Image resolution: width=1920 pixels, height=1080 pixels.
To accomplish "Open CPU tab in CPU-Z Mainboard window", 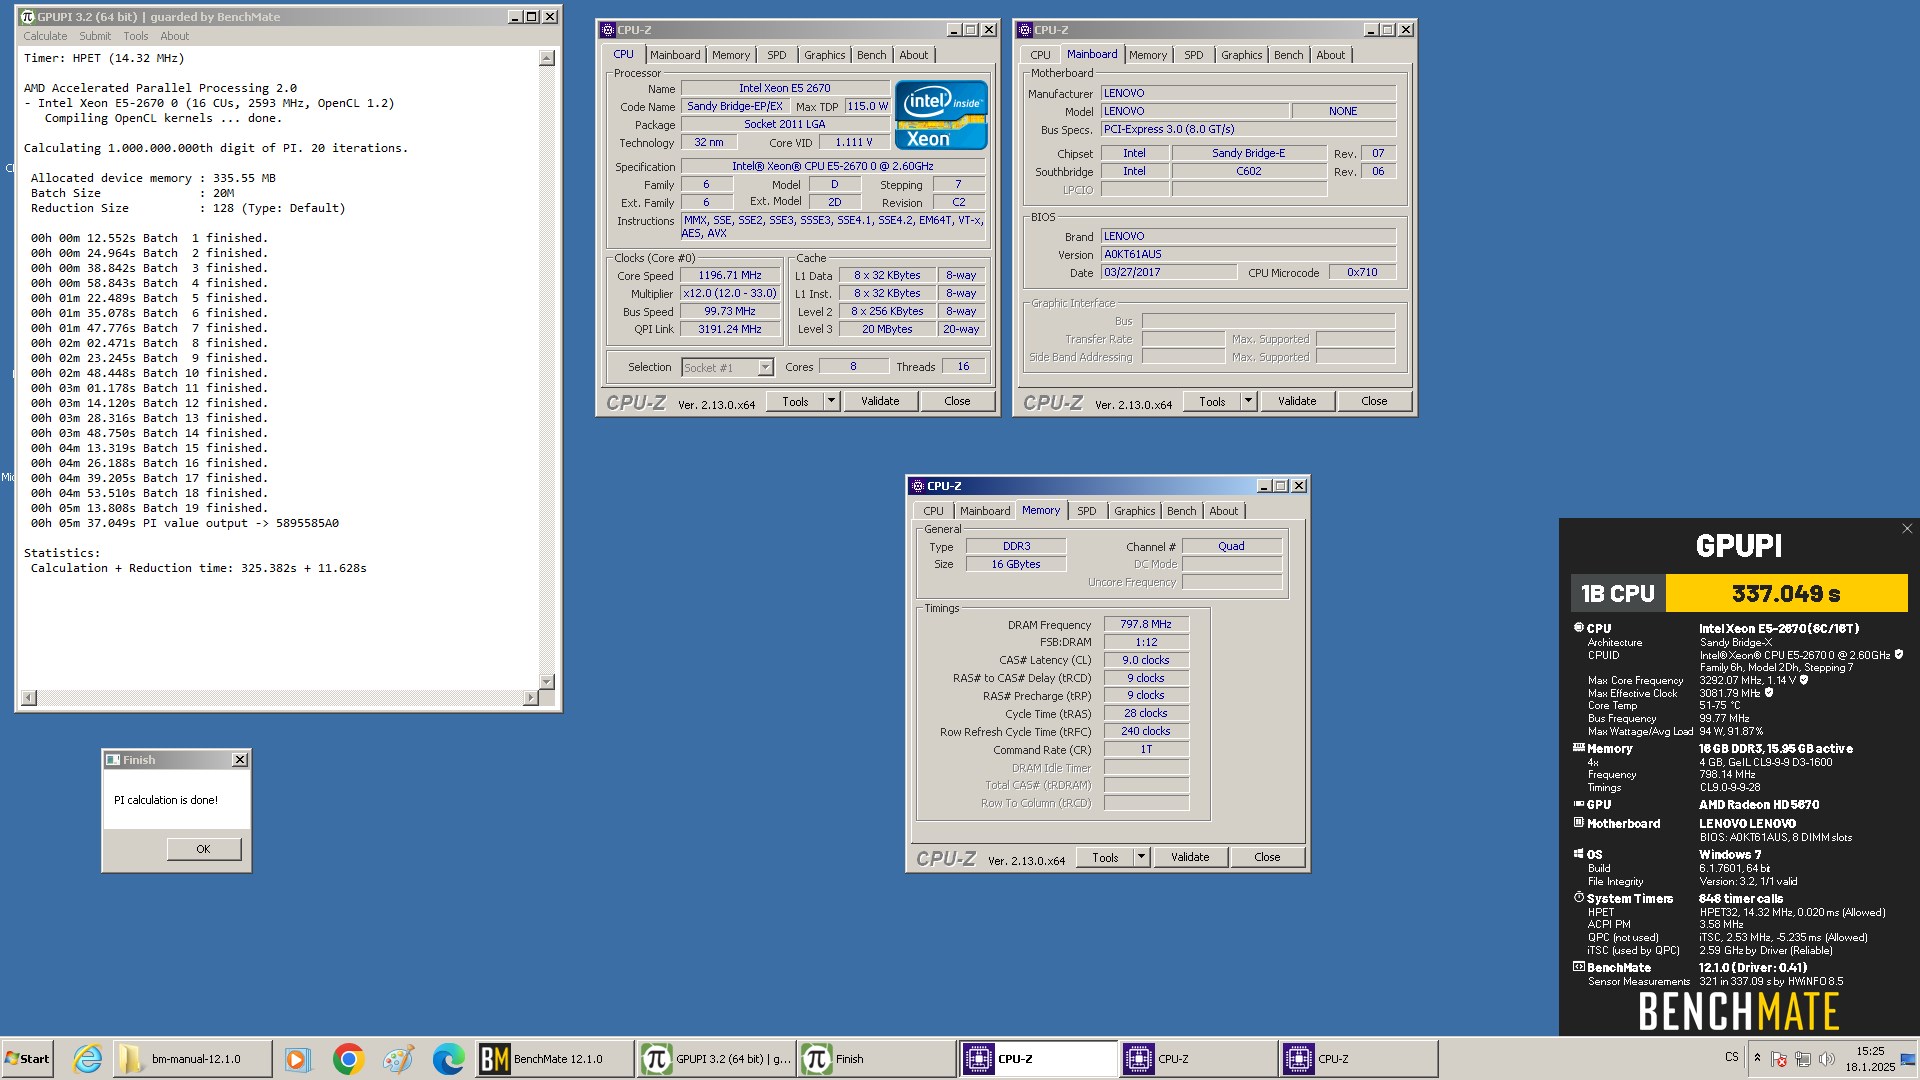I will click(x=1040, y=55).
